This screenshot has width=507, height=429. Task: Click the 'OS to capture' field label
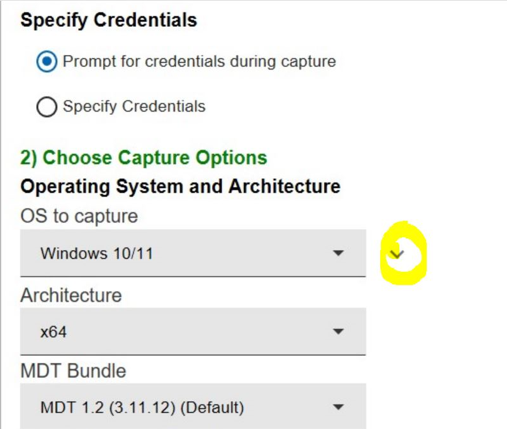pyautogui.click(x=79, y=216)
